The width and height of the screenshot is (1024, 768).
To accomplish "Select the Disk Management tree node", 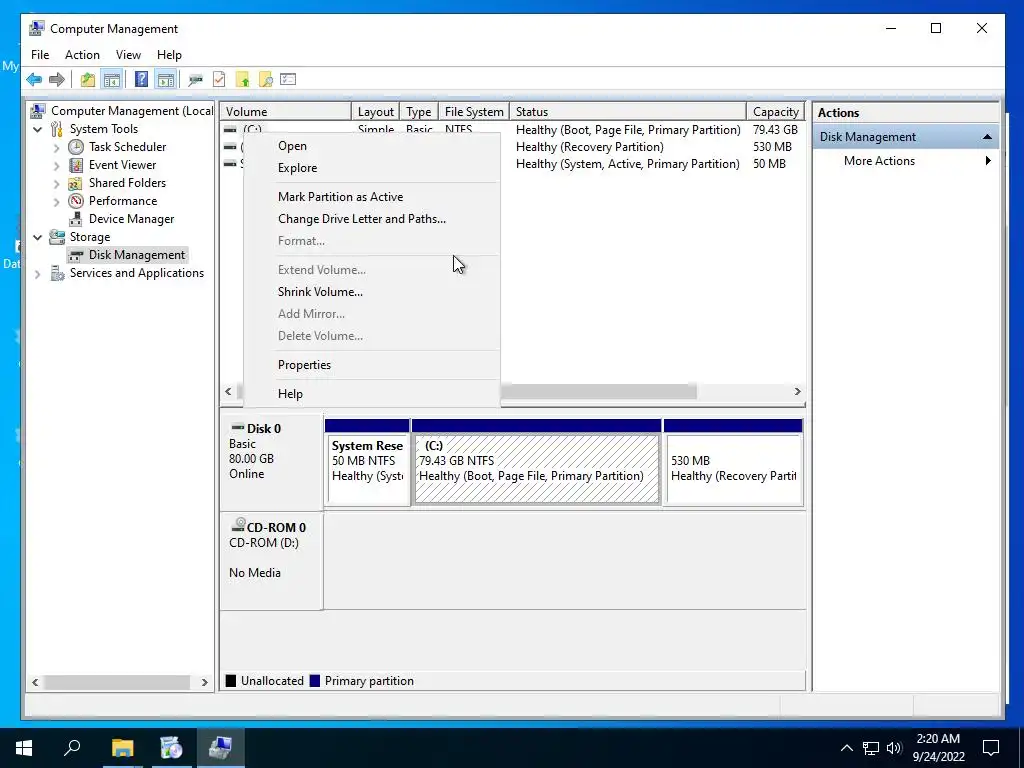I will tap(136, 255).
